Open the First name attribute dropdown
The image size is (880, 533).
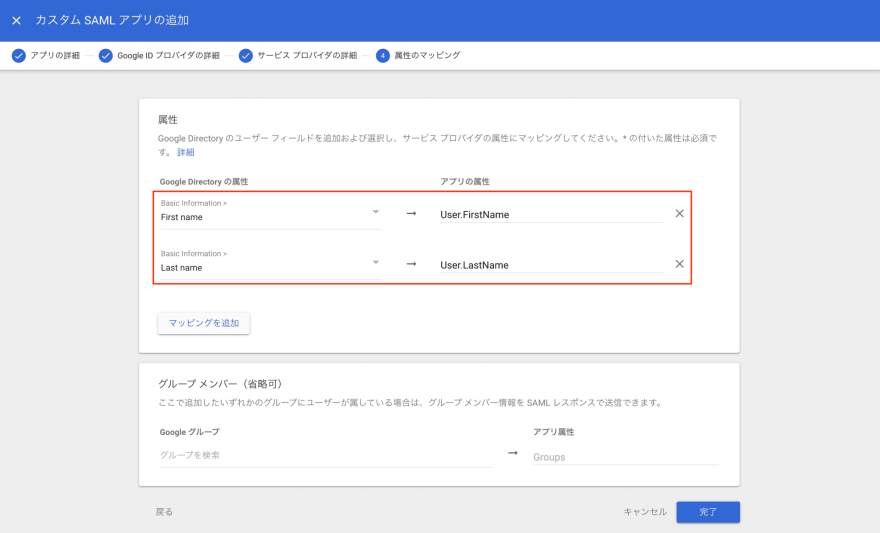pyautogui.click(x=271, y=212)
